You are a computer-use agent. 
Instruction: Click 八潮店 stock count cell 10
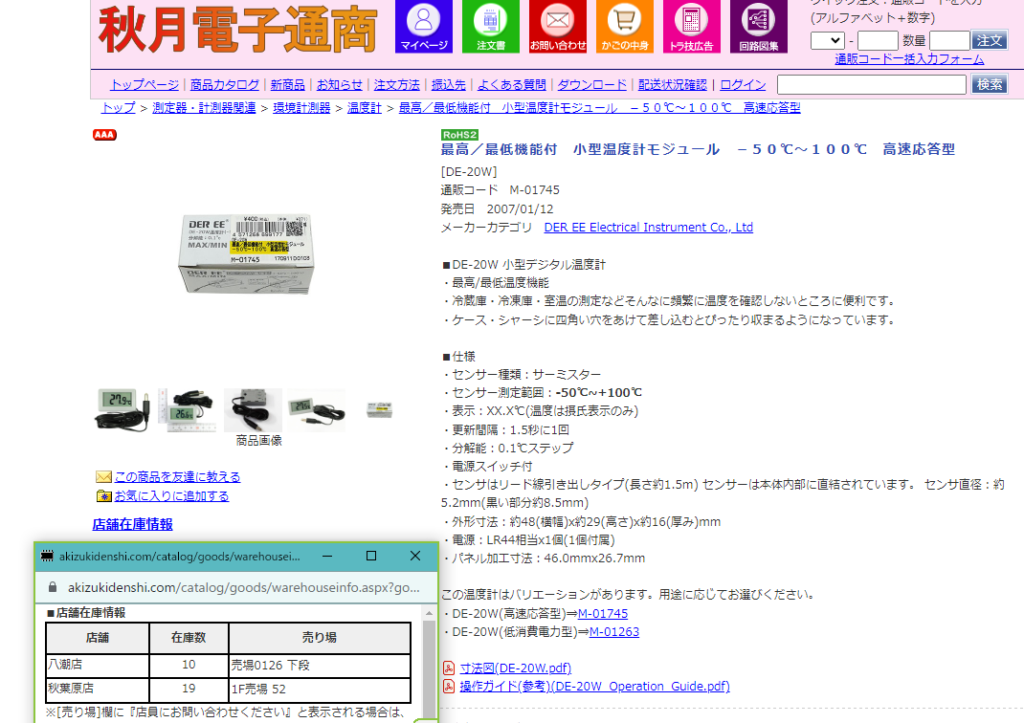pyautogui.click(x=189, y=665)
